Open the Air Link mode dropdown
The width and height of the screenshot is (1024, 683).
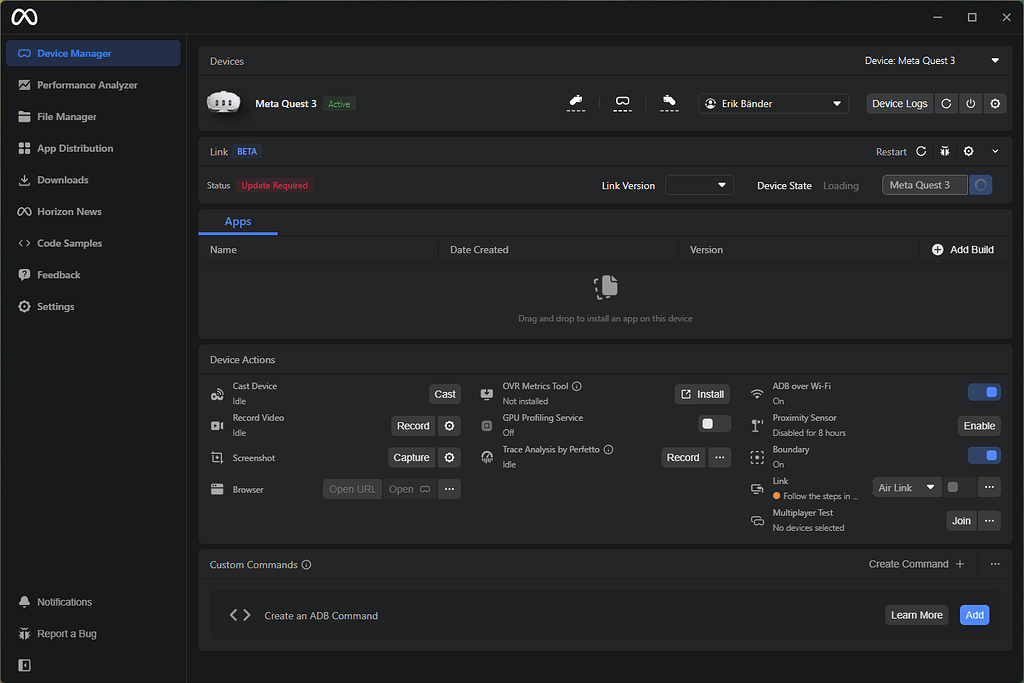(x=907, y=488)
